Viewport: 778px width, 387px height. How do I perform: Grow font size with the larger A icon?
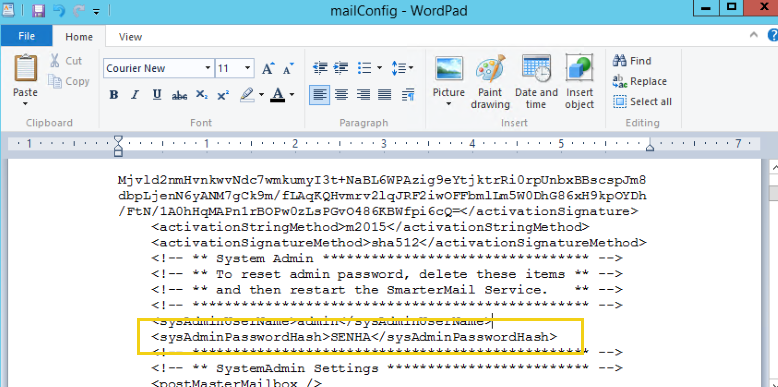(268, 68)
